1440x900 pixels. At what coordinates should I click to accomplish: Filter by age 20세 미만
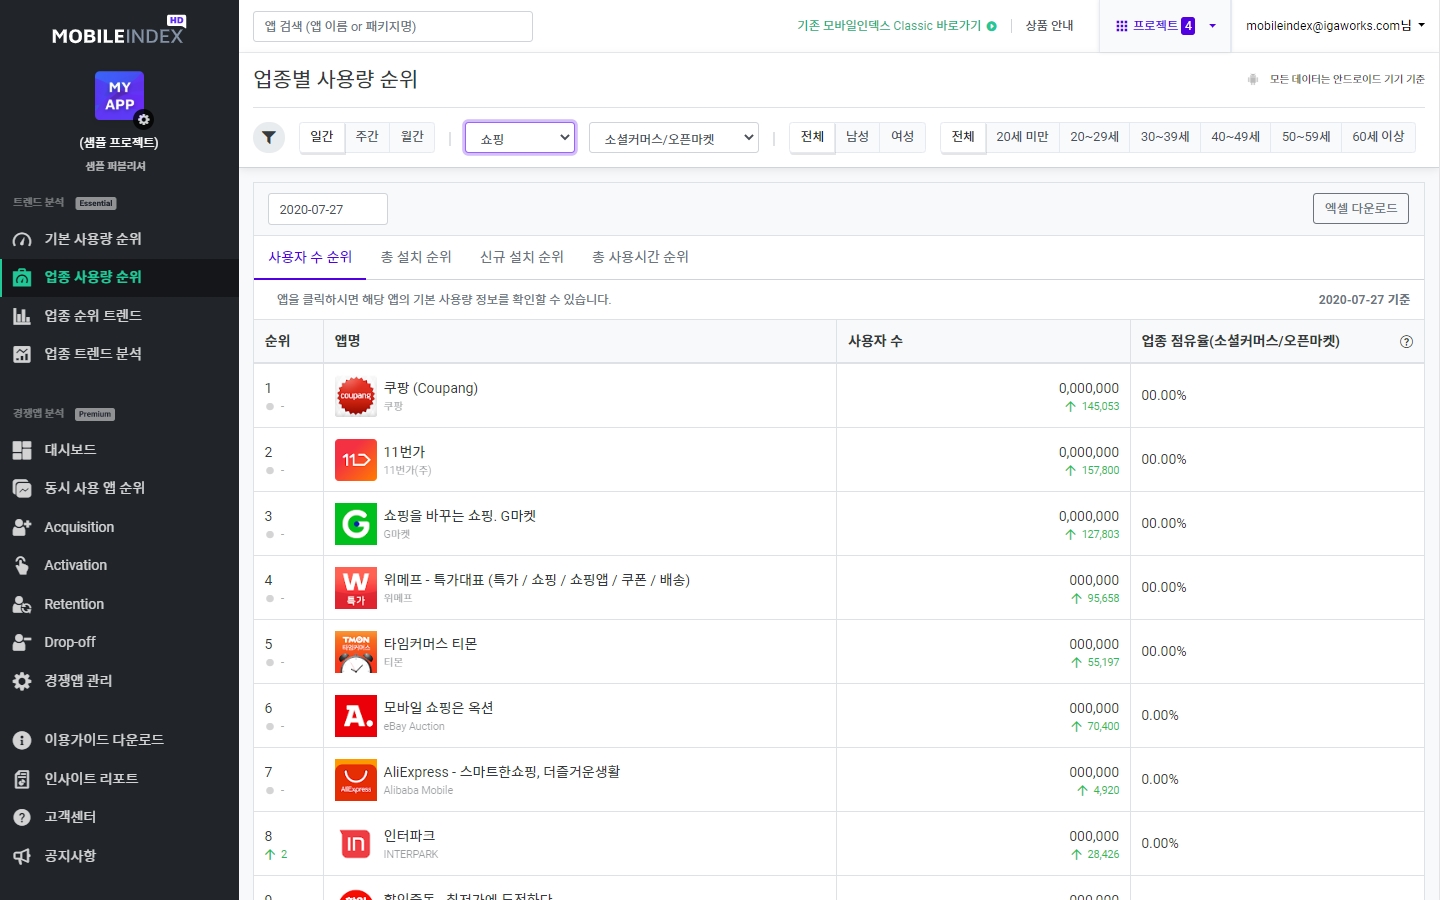pos(1022,137)
